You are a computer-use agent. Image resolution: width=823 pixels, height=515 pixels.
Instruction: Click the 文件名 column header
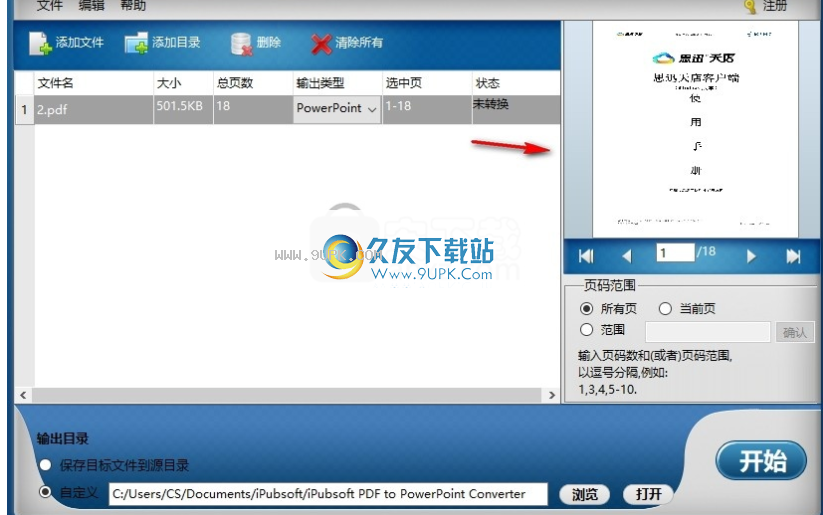pyautogui.click(x=93, y=83)
